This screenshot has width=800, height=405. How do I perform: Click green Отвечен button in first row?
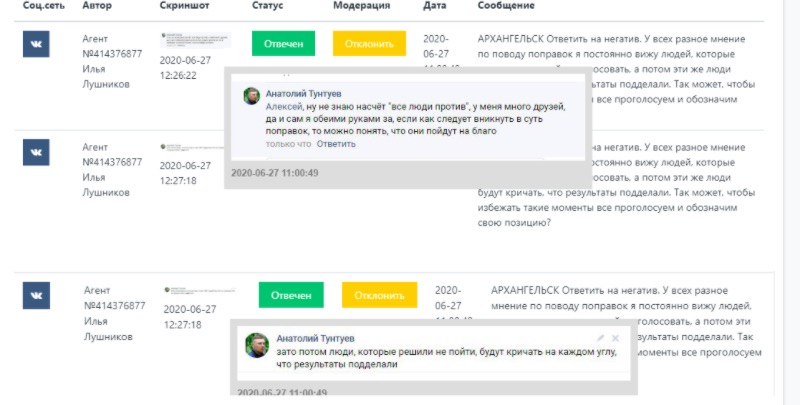point(283,44)
